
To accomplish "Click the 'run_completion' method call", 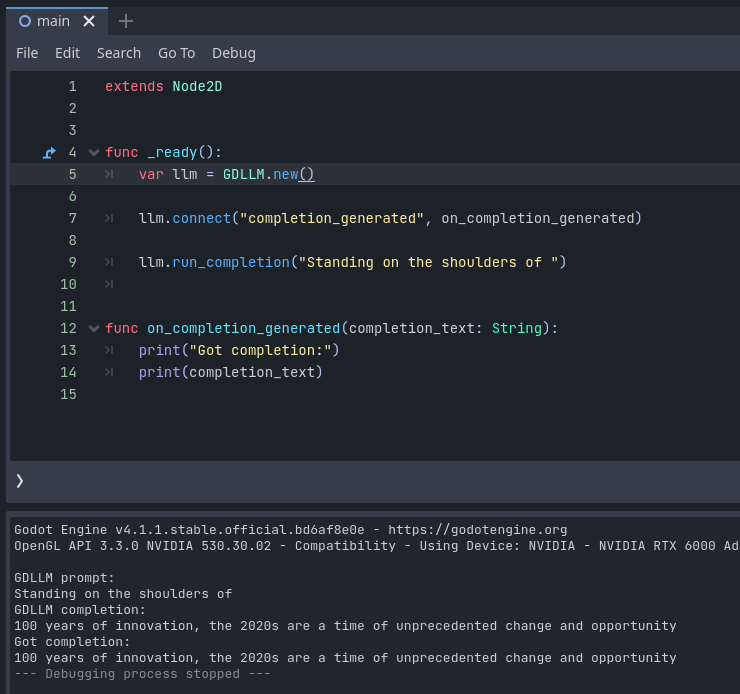I will click(x=231, y=262).
